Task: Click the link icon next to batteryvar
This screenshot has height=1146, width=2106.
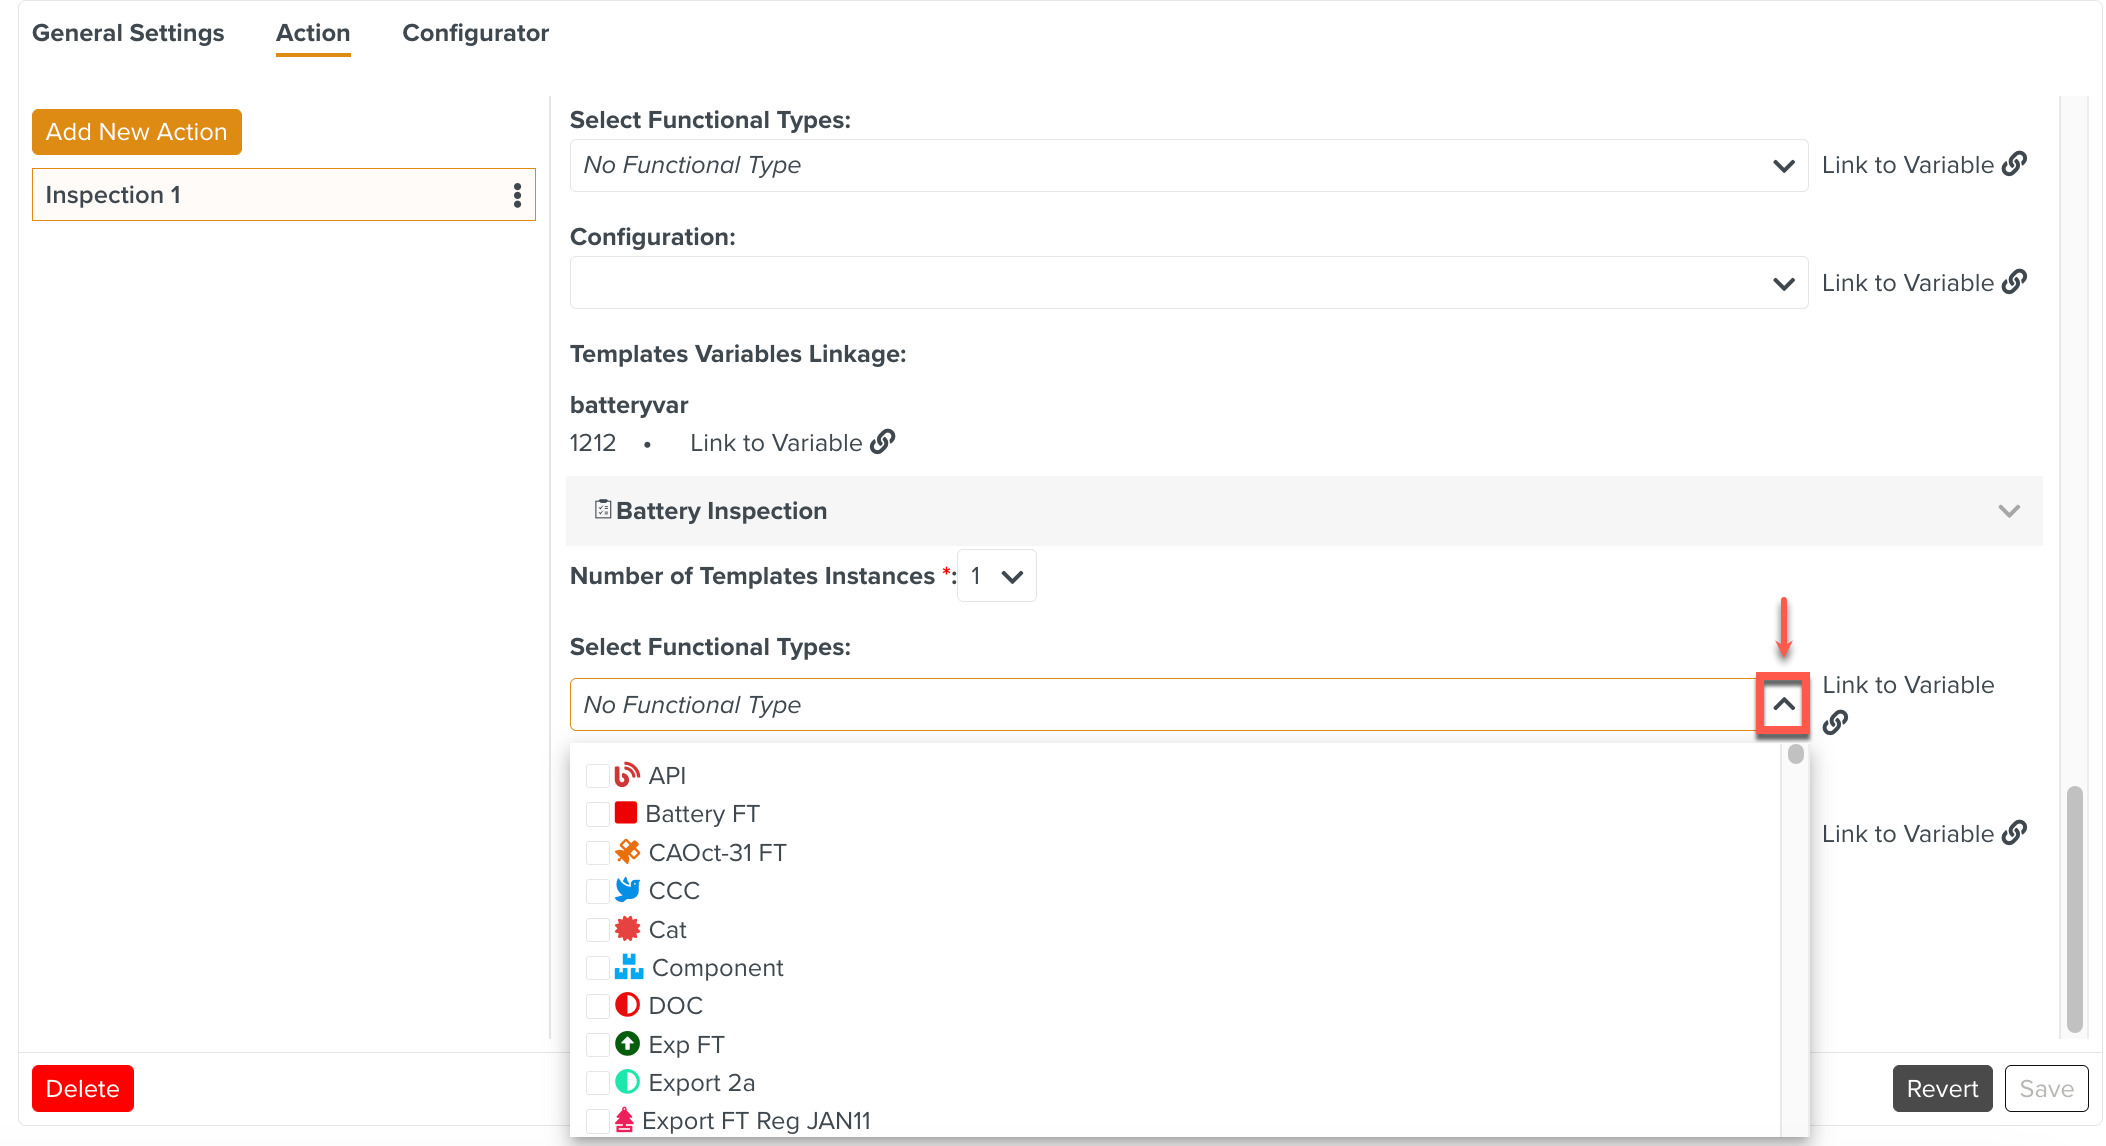Action: point(882,442)
